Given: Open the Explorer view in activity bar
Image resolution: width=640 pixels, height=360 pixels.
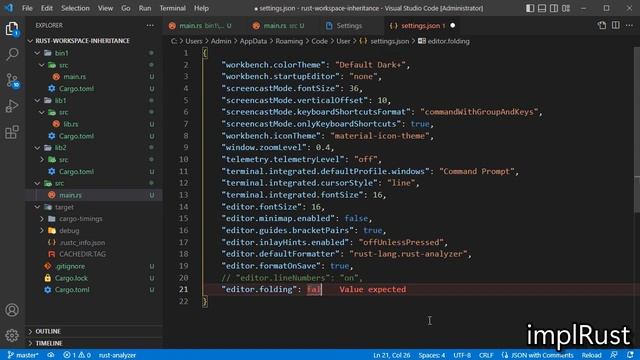Looking at the screenshot, I should pyautogui.click(x=12, y=29).
